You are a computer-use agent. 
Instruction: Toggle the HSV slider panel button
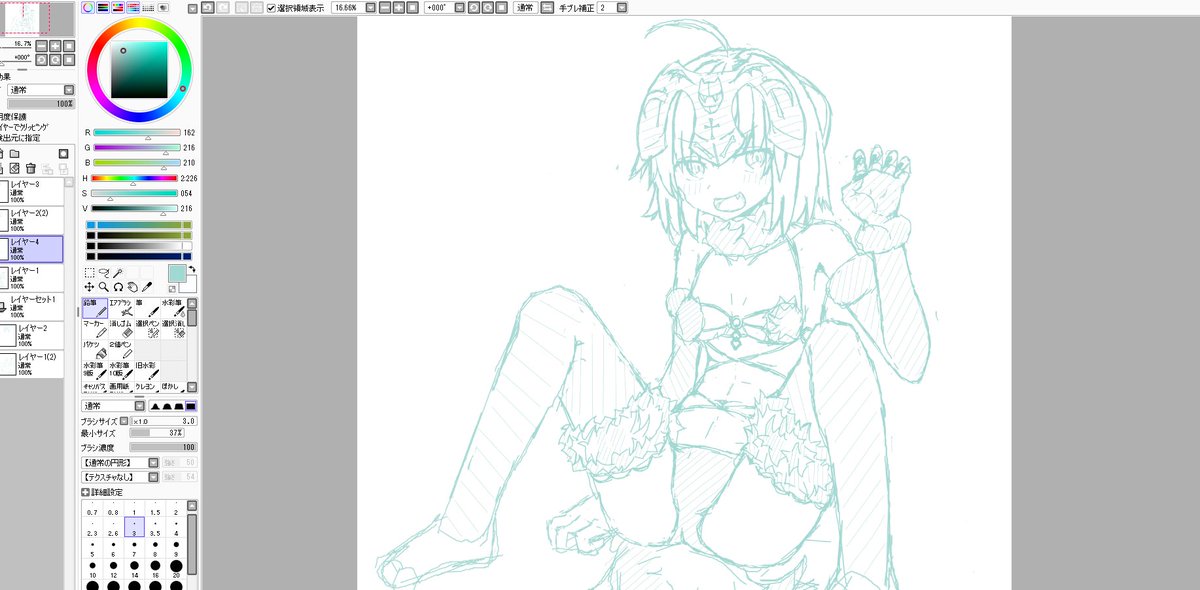pyautogui.click(x=118, y=7)
